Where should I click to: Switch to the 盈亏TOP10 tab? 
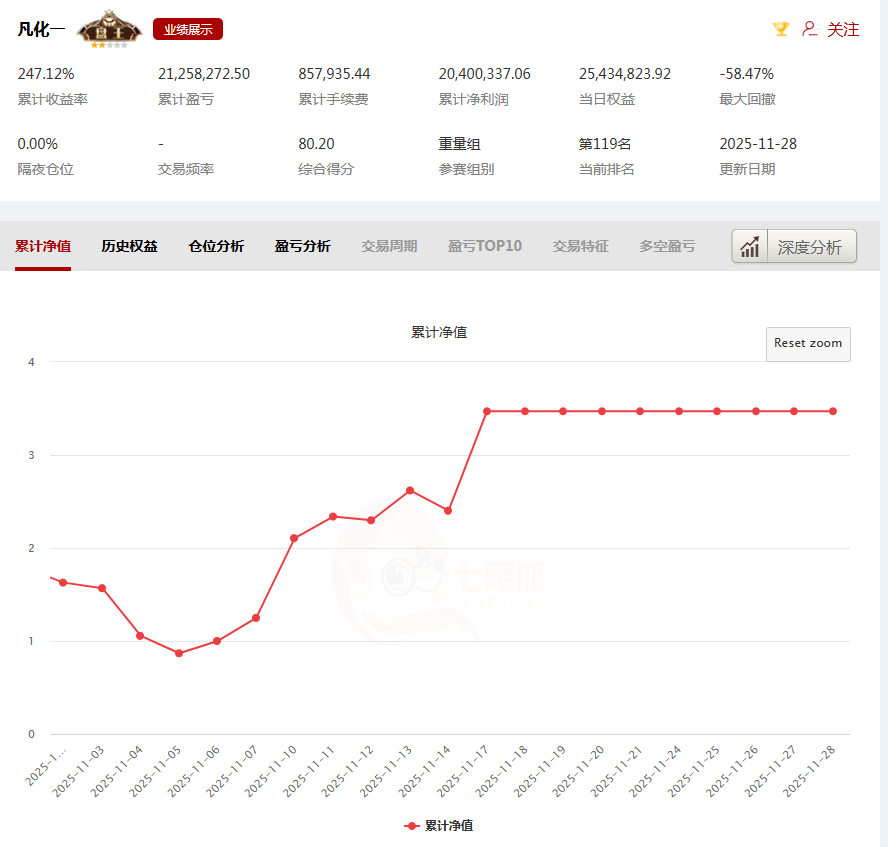click(x=485, y=246)
